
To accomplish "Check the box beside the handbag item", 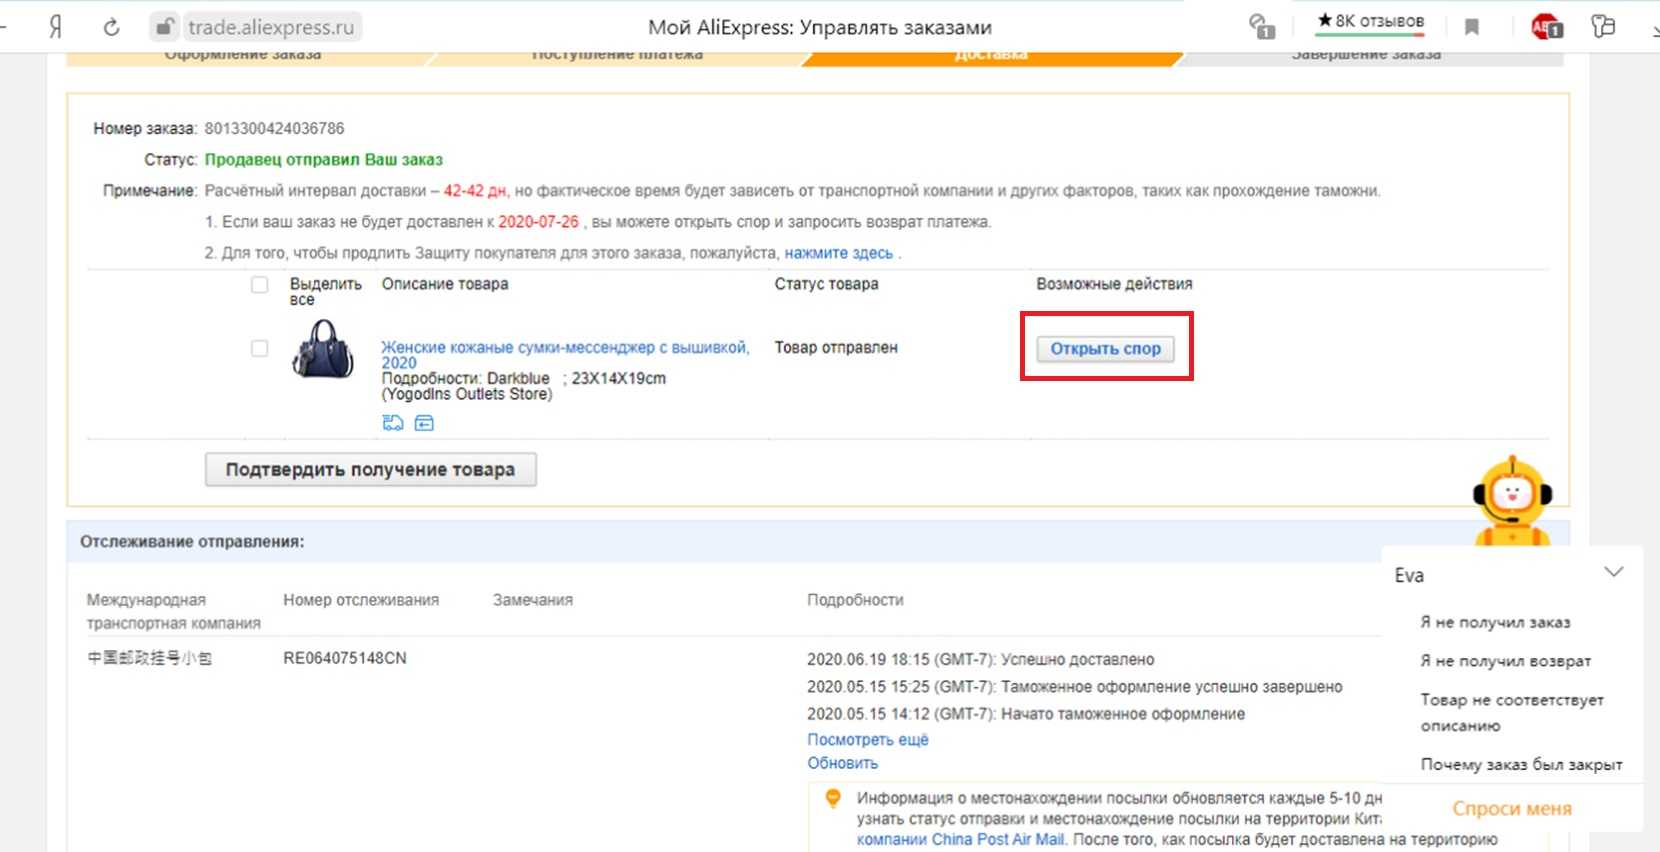I will point(260,348).
